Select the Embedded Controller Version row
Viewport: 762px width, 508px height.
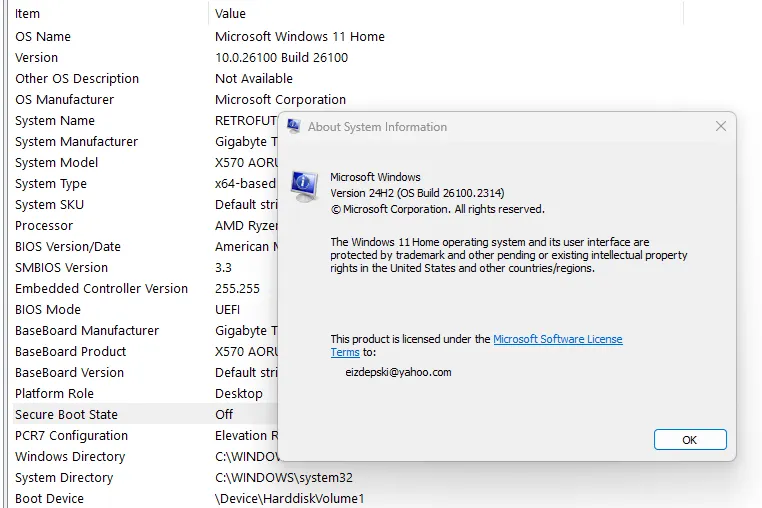145,288
